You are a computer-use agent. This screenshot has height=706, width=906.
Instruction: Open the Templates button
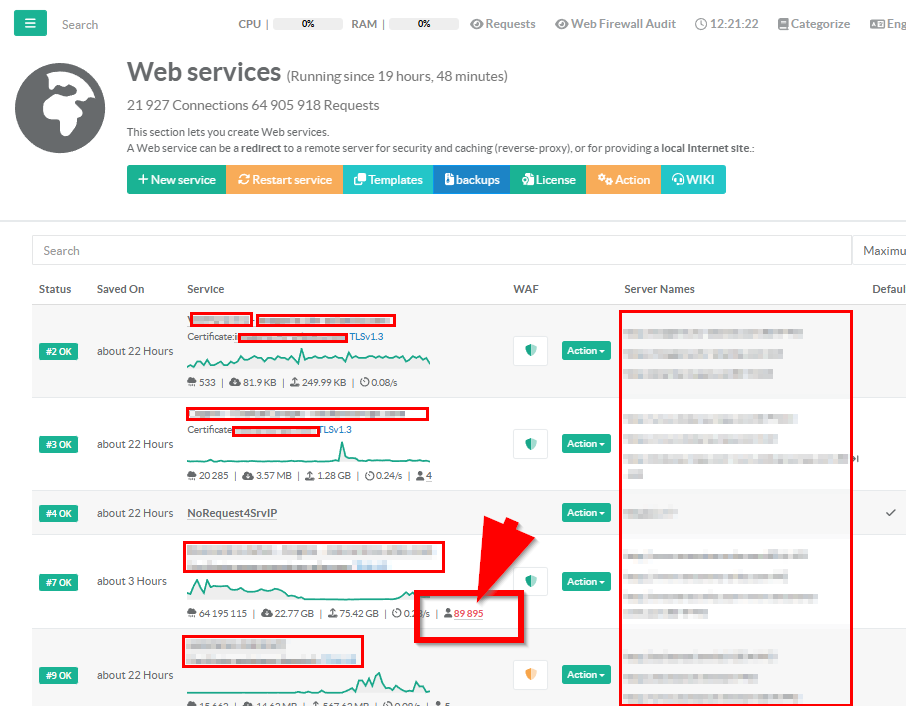tap(388, 180)
